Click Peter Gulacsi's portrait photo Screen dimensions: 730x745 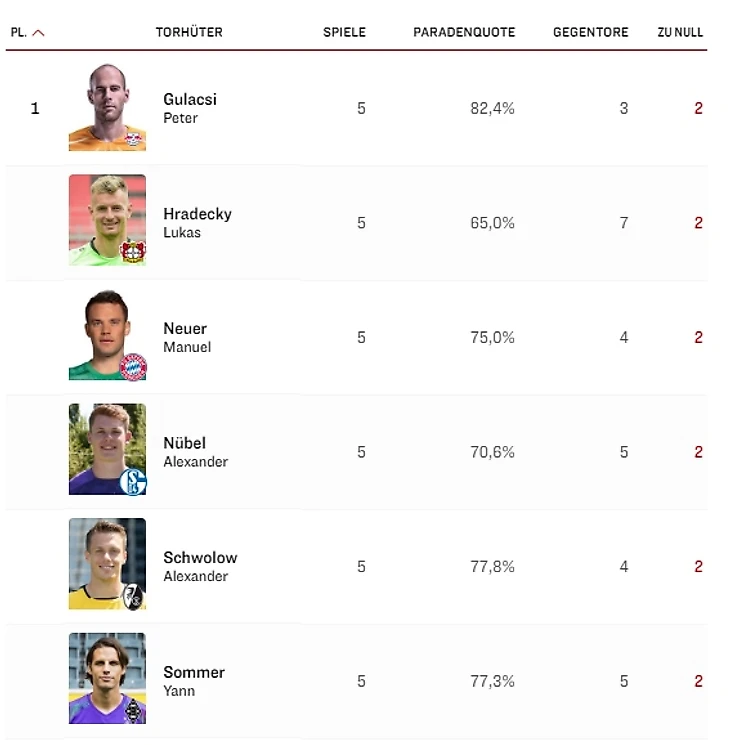(x=107, y=107)
